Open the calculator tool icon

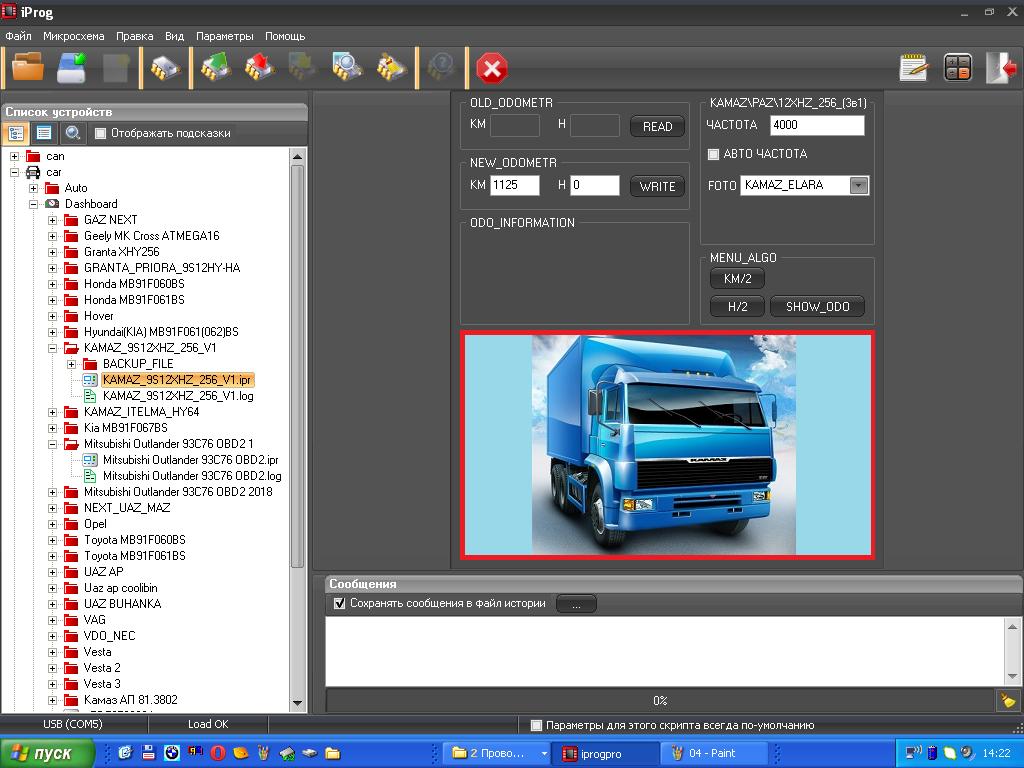[957, 67]
